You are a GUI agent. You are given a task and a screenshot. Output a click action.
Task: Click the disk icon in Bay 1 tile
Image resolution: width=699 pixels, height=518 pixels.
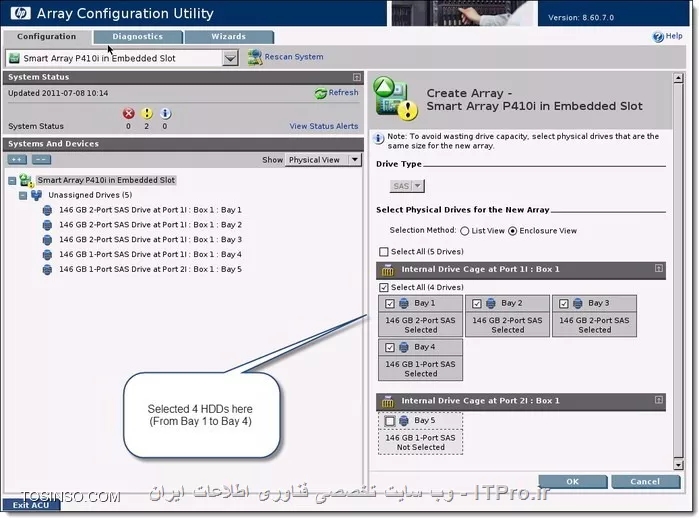[403, 304]
